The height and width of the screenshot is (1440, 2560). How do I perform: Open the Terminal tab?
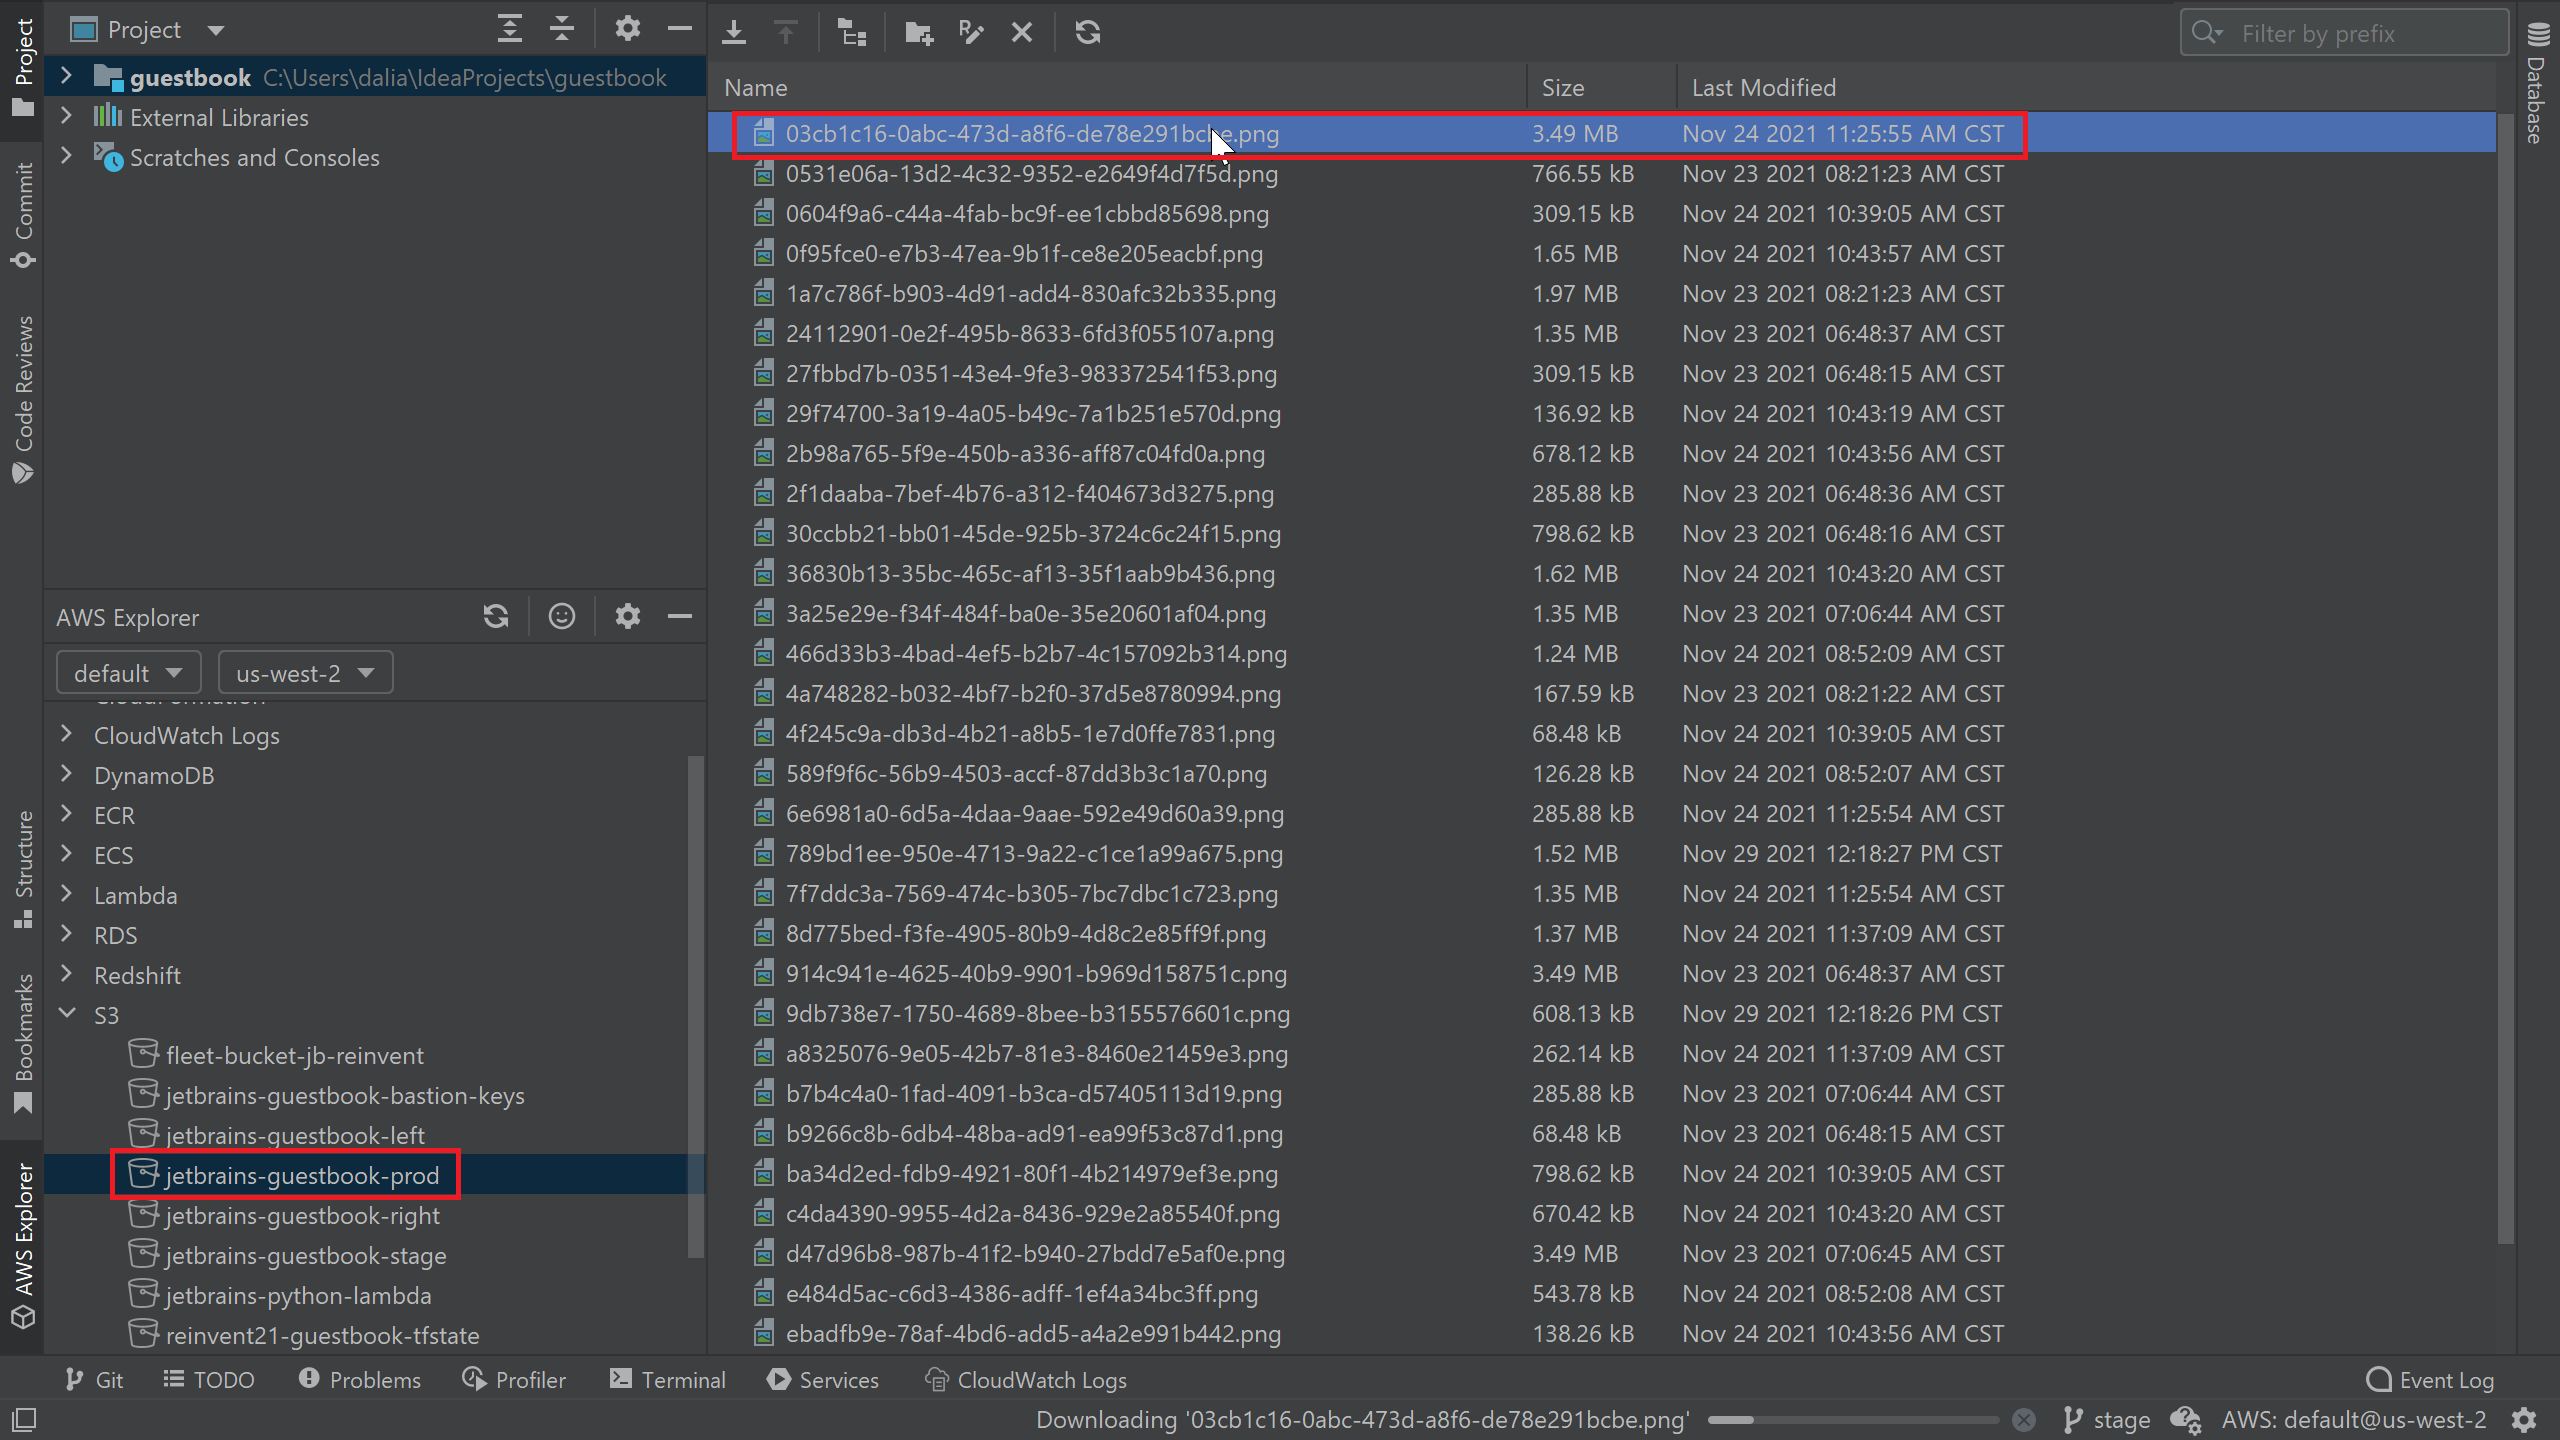(668, 1380)
